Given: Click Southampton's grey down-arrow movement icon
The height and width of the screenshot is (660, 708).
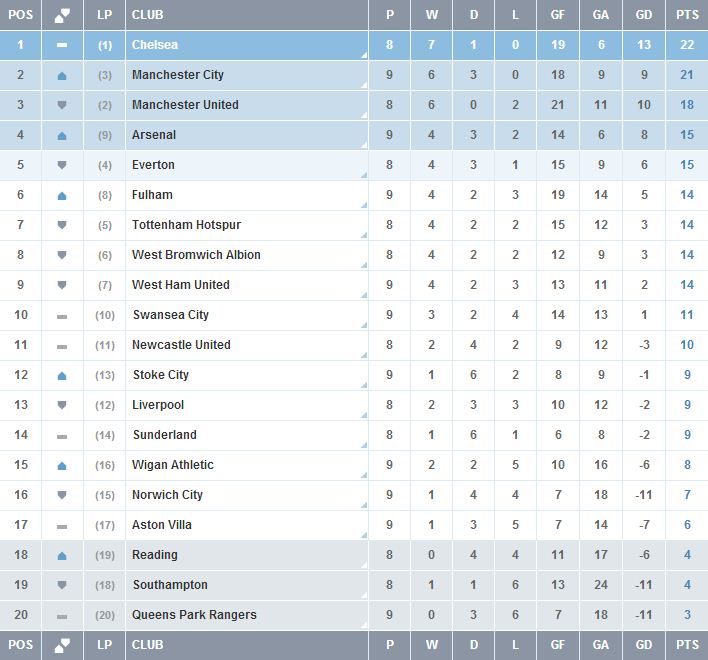Looking at the screenshot, I should point(62,585).
